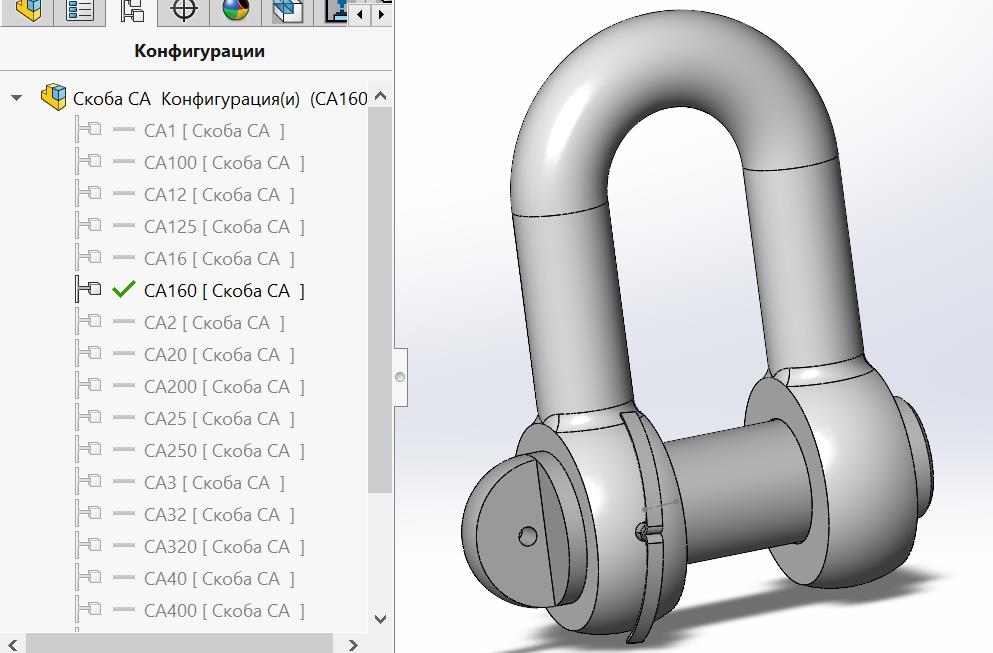This screenshot has height=653, width=993.
Task: Click the configuration icon beside СА12
Action: point(88,193)
